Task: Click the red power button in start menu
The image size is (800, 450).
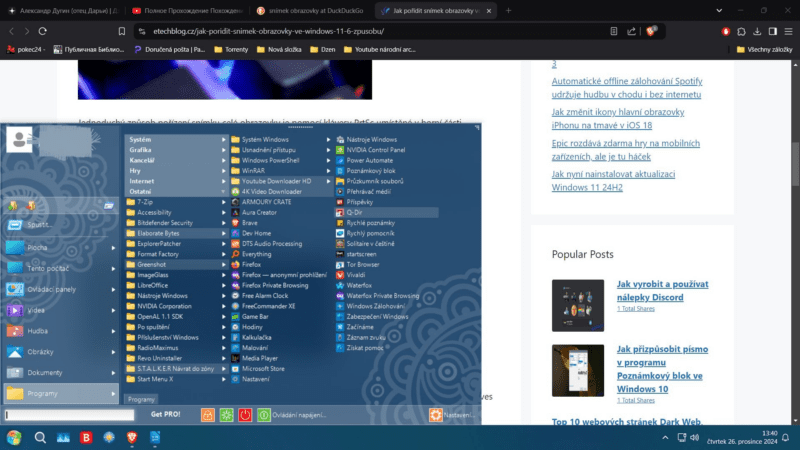Action: point(245,415)
